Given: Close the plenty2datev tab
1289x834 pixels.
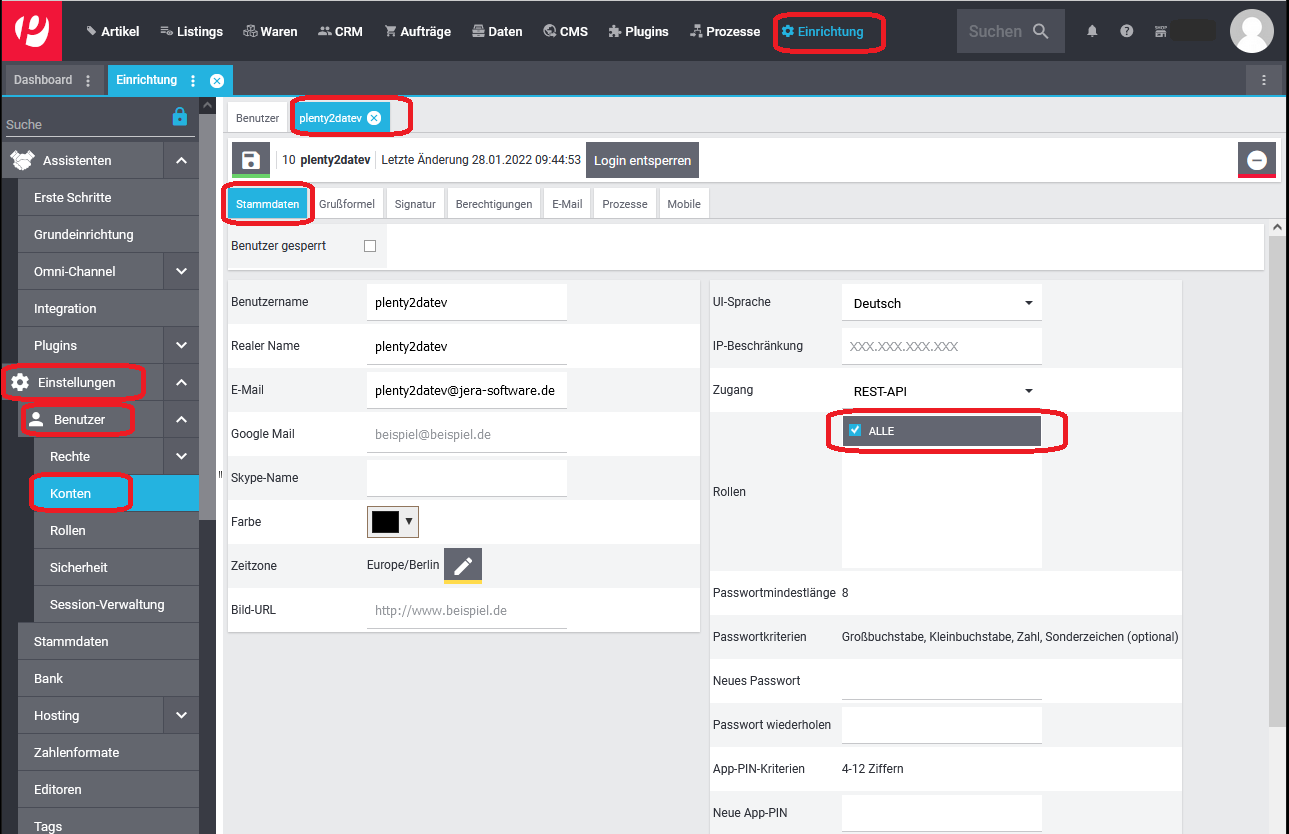Looking at the screenshot, I should pos(374,118).
